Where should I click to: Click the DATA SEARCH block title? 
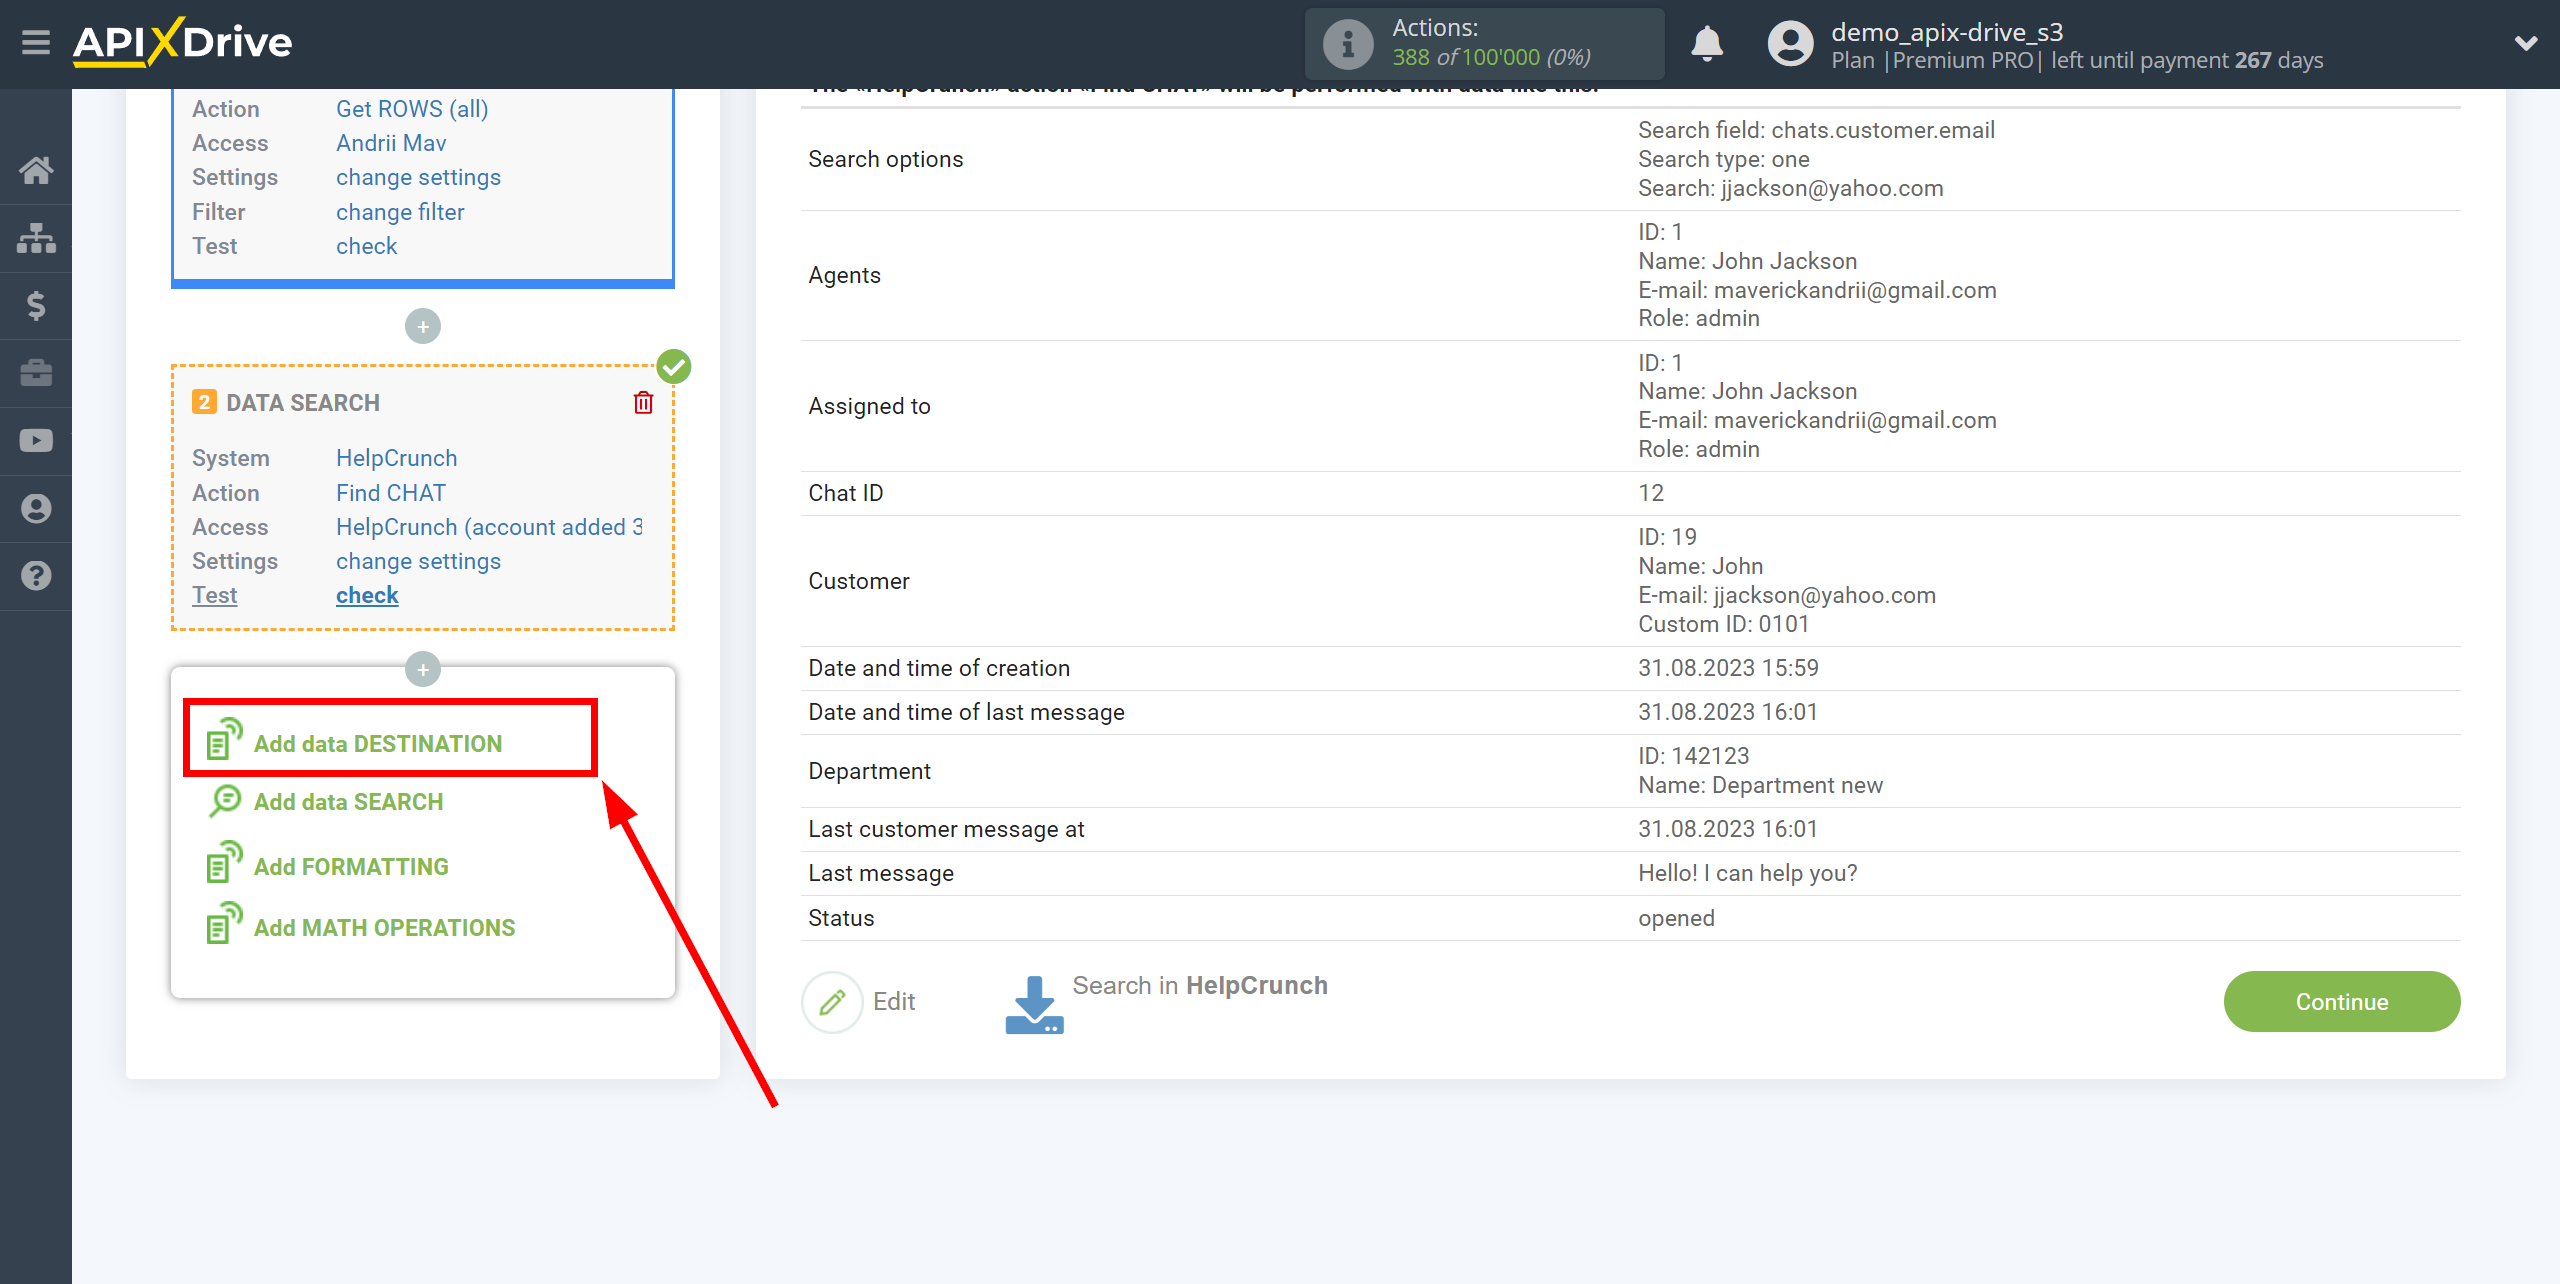pos(303,403)
